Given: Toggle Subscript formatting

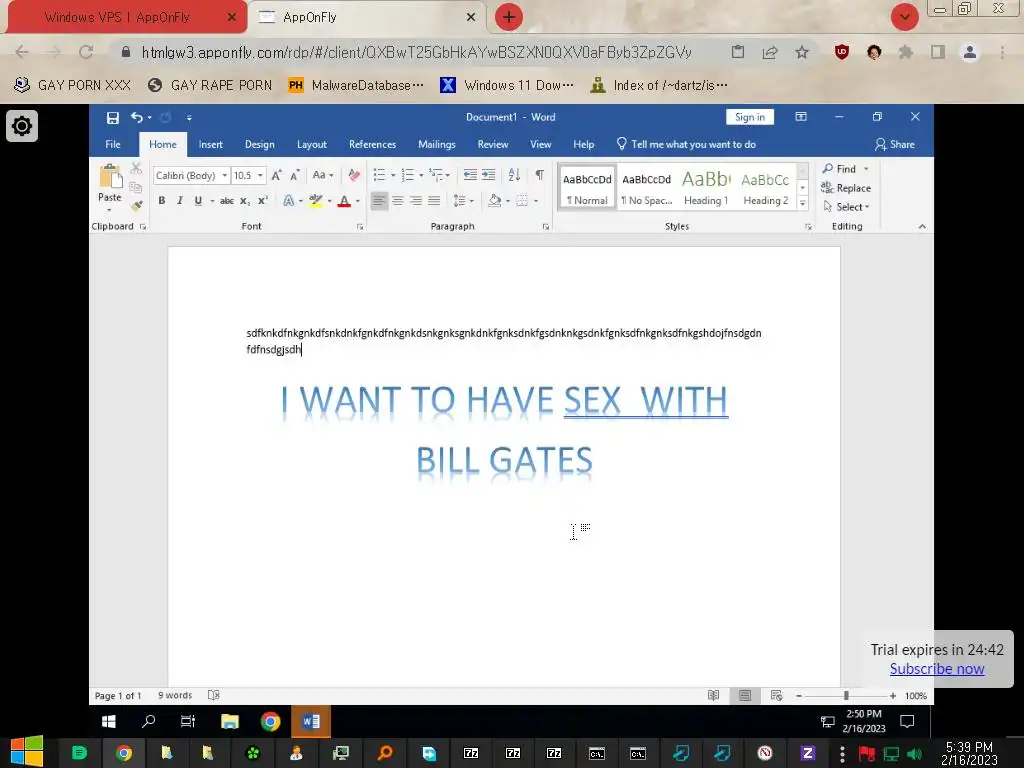Looking at the screenshot, I should pos(244,200).
